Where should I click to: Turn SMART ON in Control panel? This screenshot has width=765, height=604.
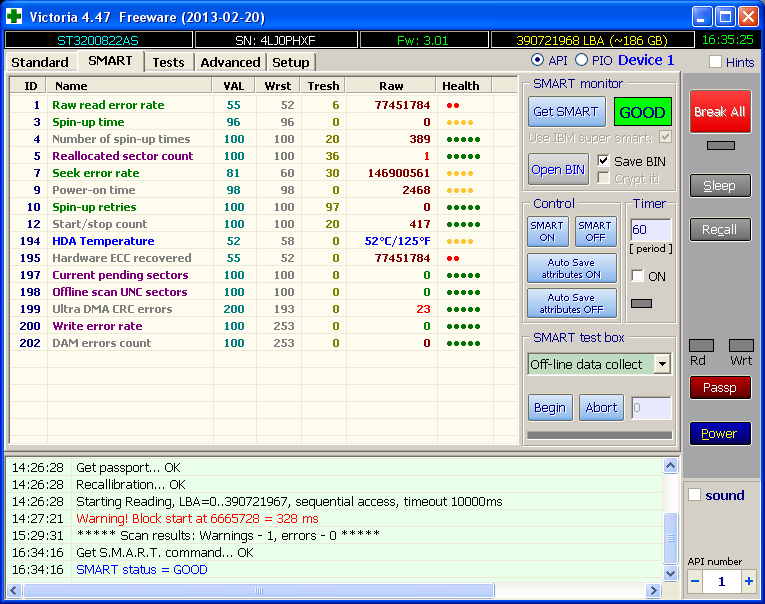point(547,231)
